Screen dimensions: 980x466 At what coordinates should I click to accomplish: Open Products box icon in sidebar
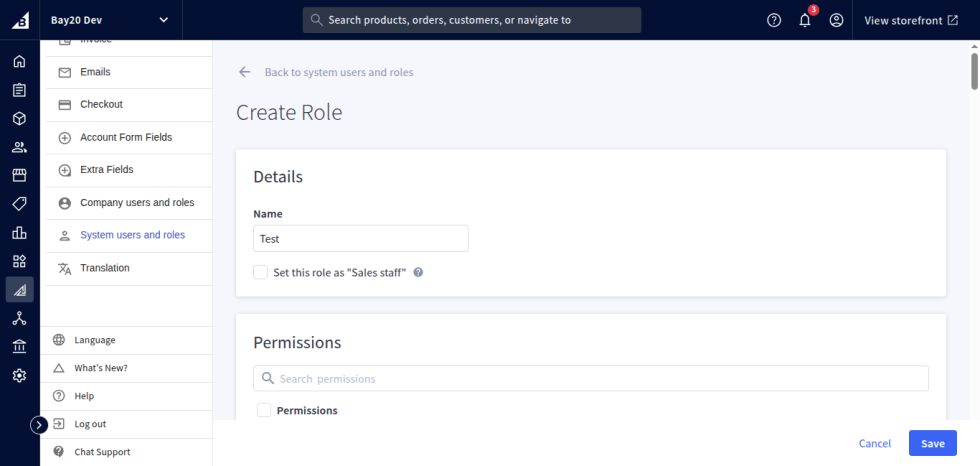pos(19,118)
